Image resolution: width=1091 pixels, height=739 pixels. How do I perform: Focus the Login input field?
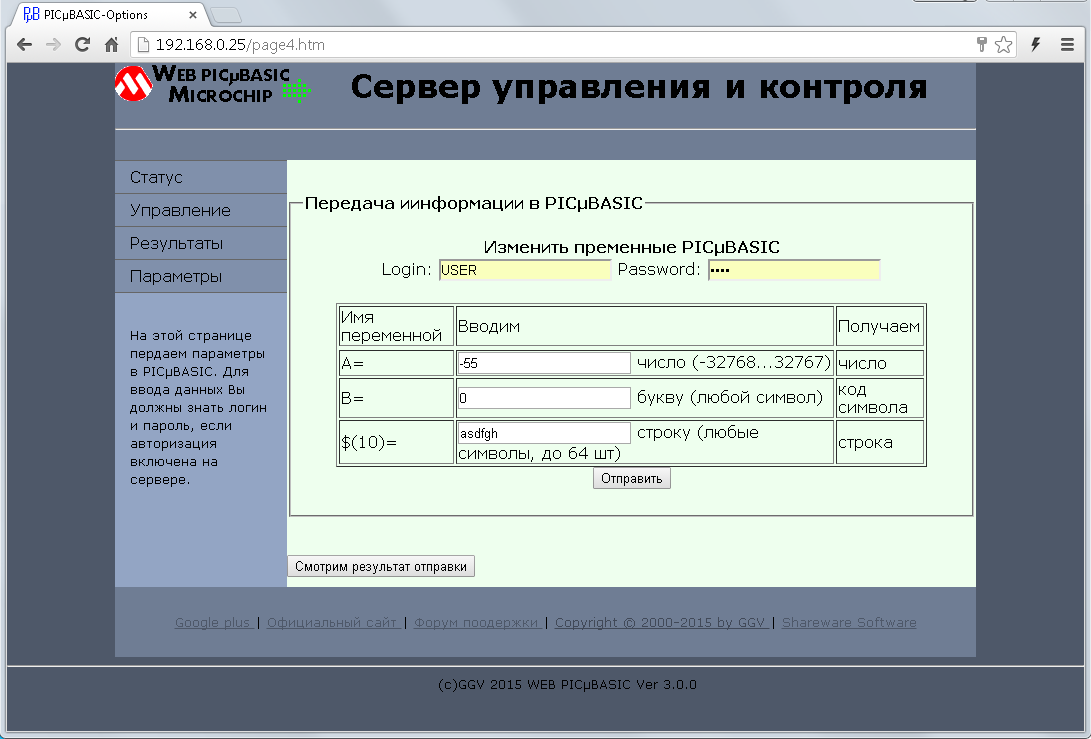[x=525, y=270]
